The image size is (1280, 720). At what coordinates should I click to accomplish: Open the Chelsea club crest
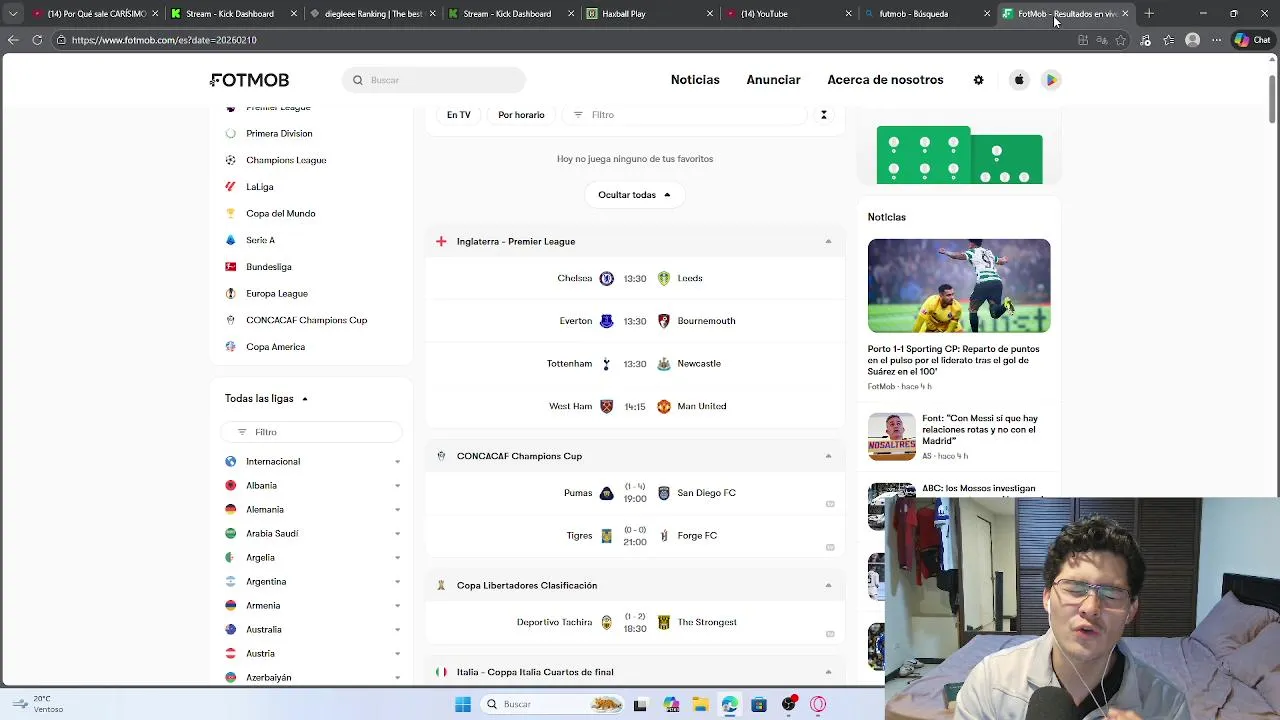[606, 278]
